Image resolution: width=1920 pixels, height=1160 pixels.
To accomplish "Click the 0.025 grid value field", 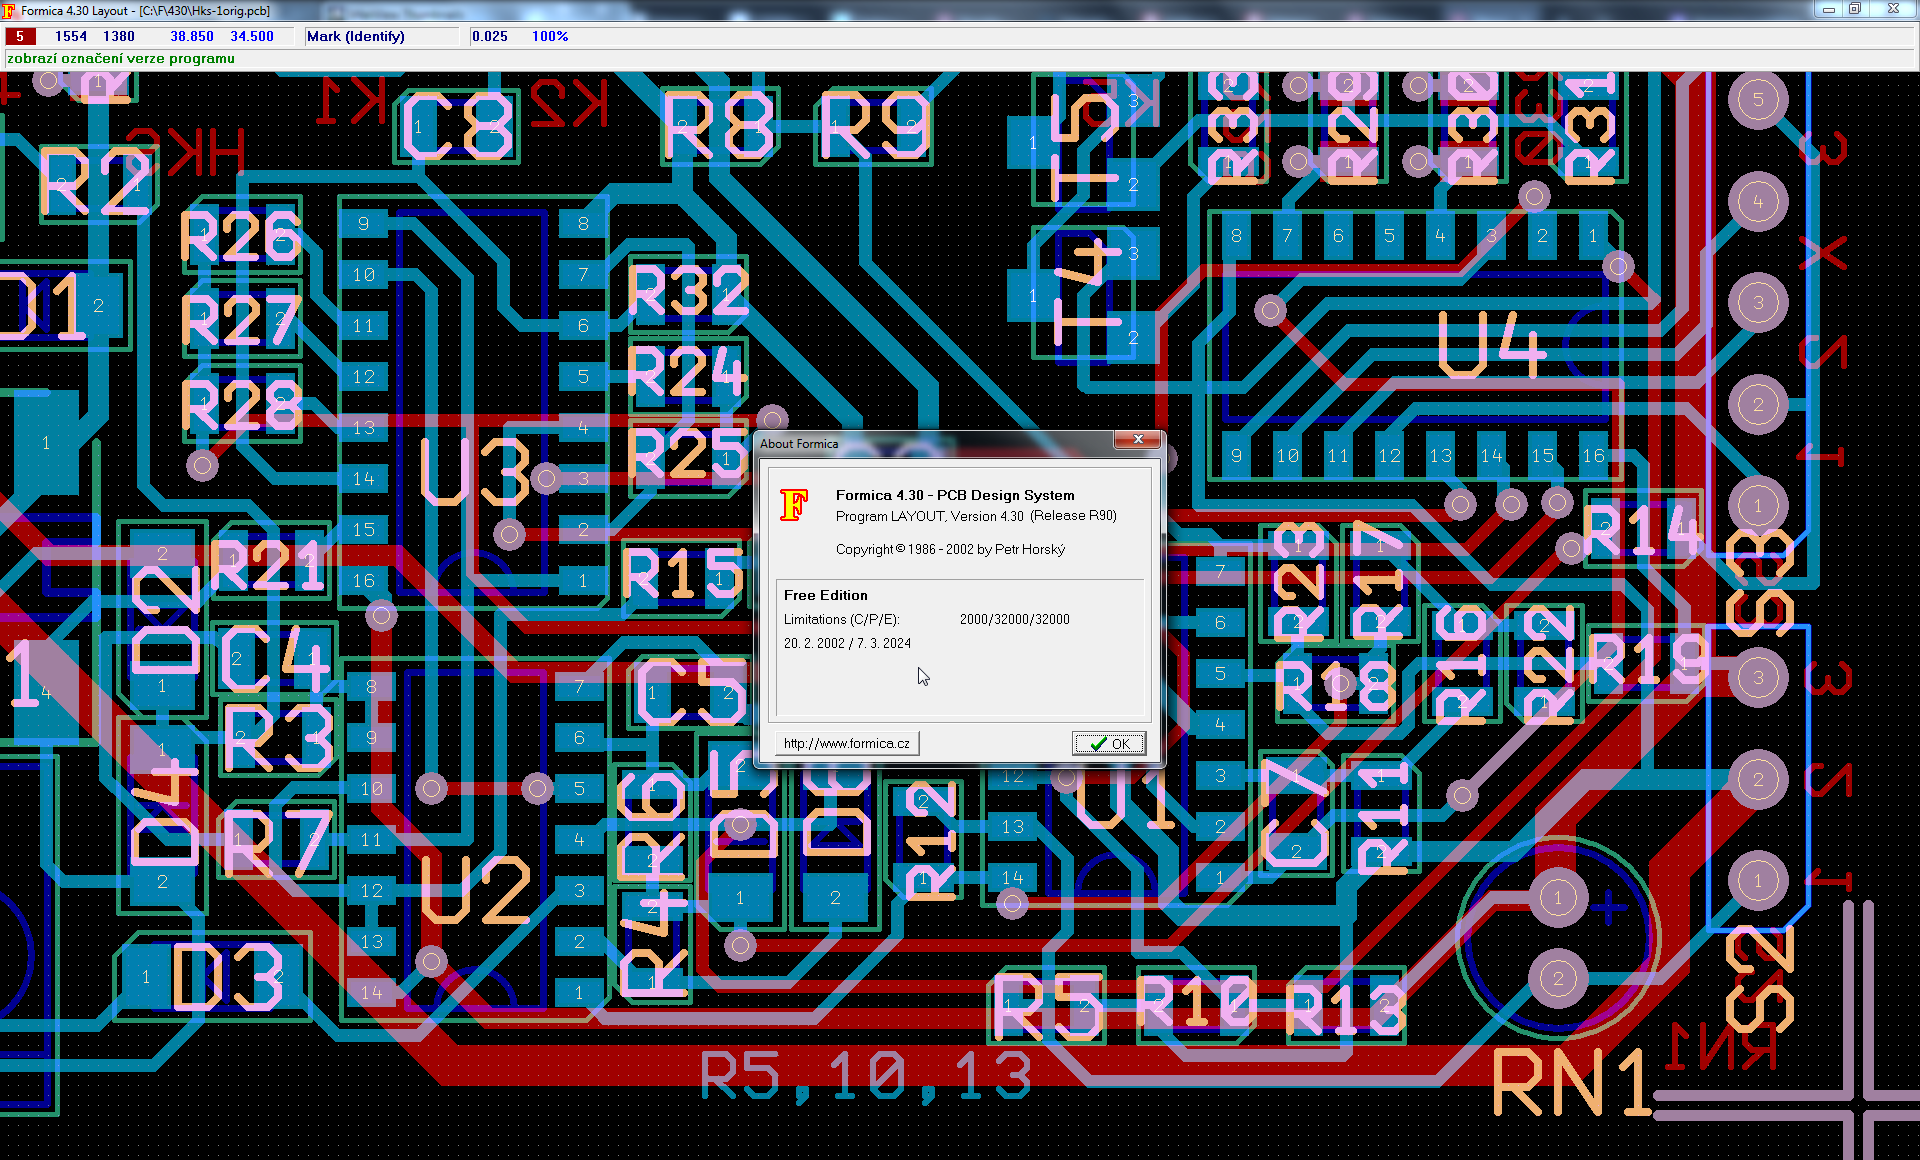I will click(490, 36).
